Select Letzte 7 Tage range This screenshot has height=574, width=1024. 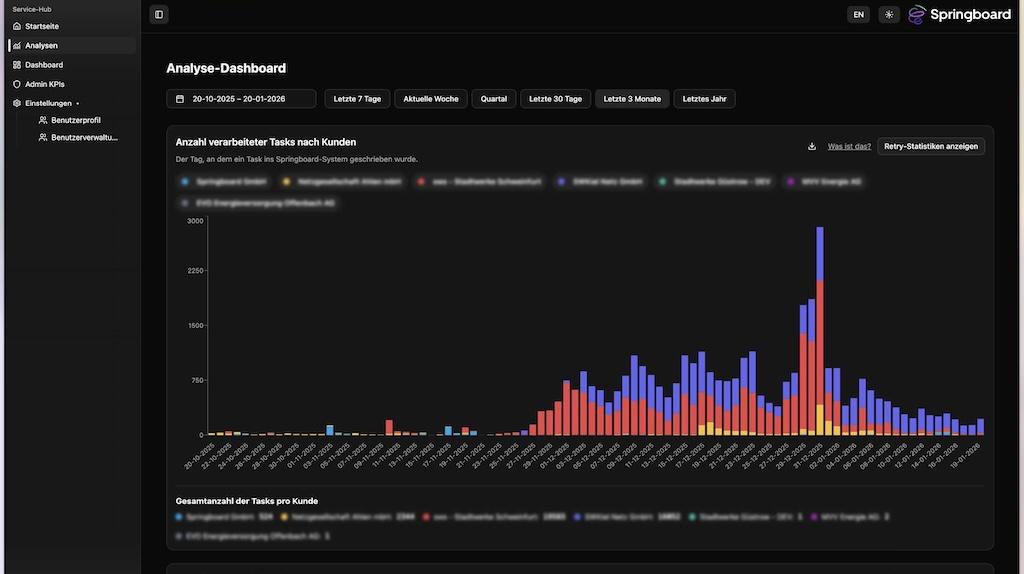(357, 99)
